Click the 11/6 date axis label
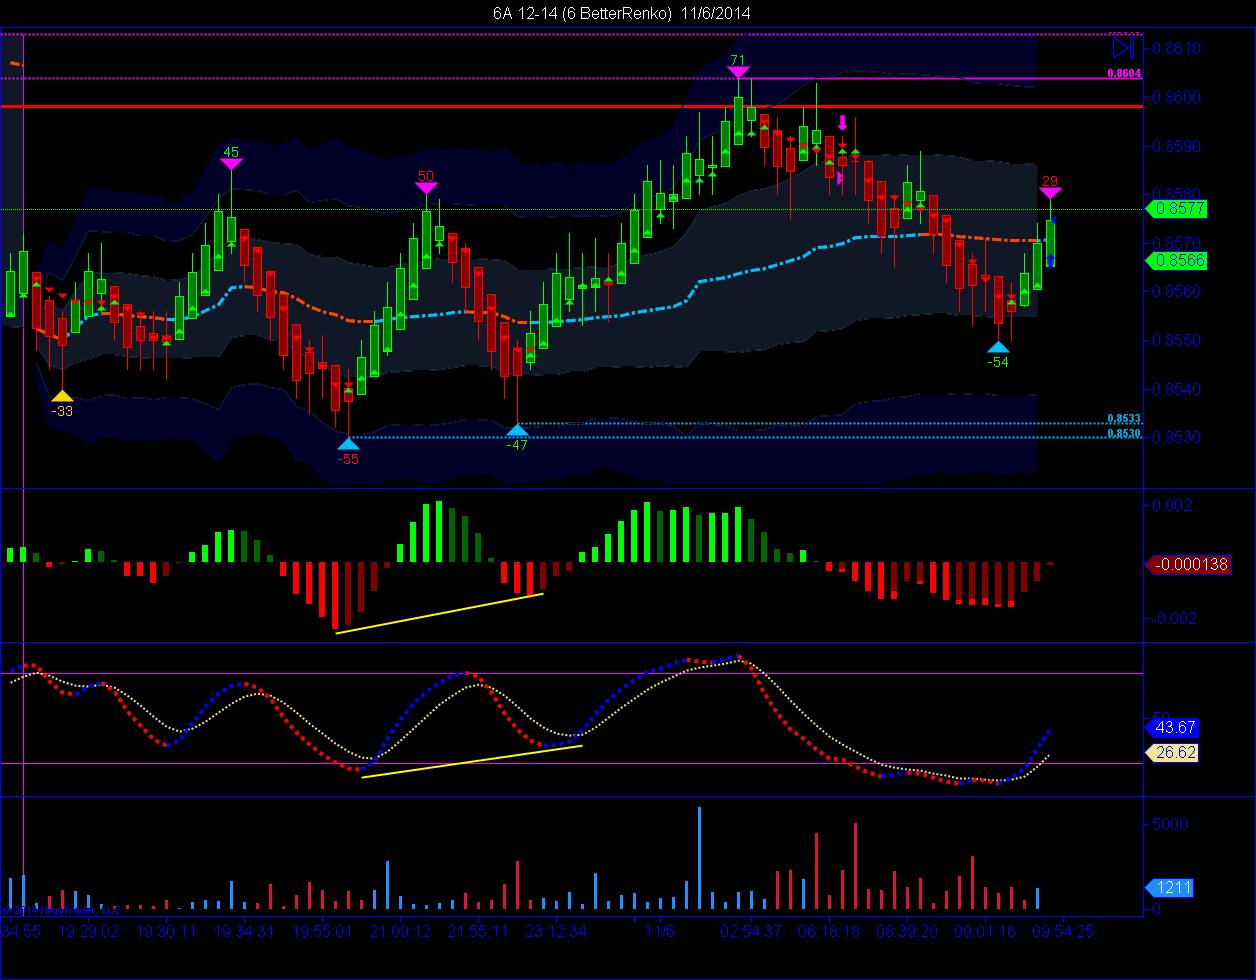The width and height of the screenshot is (1256, 980). (660, 930)
